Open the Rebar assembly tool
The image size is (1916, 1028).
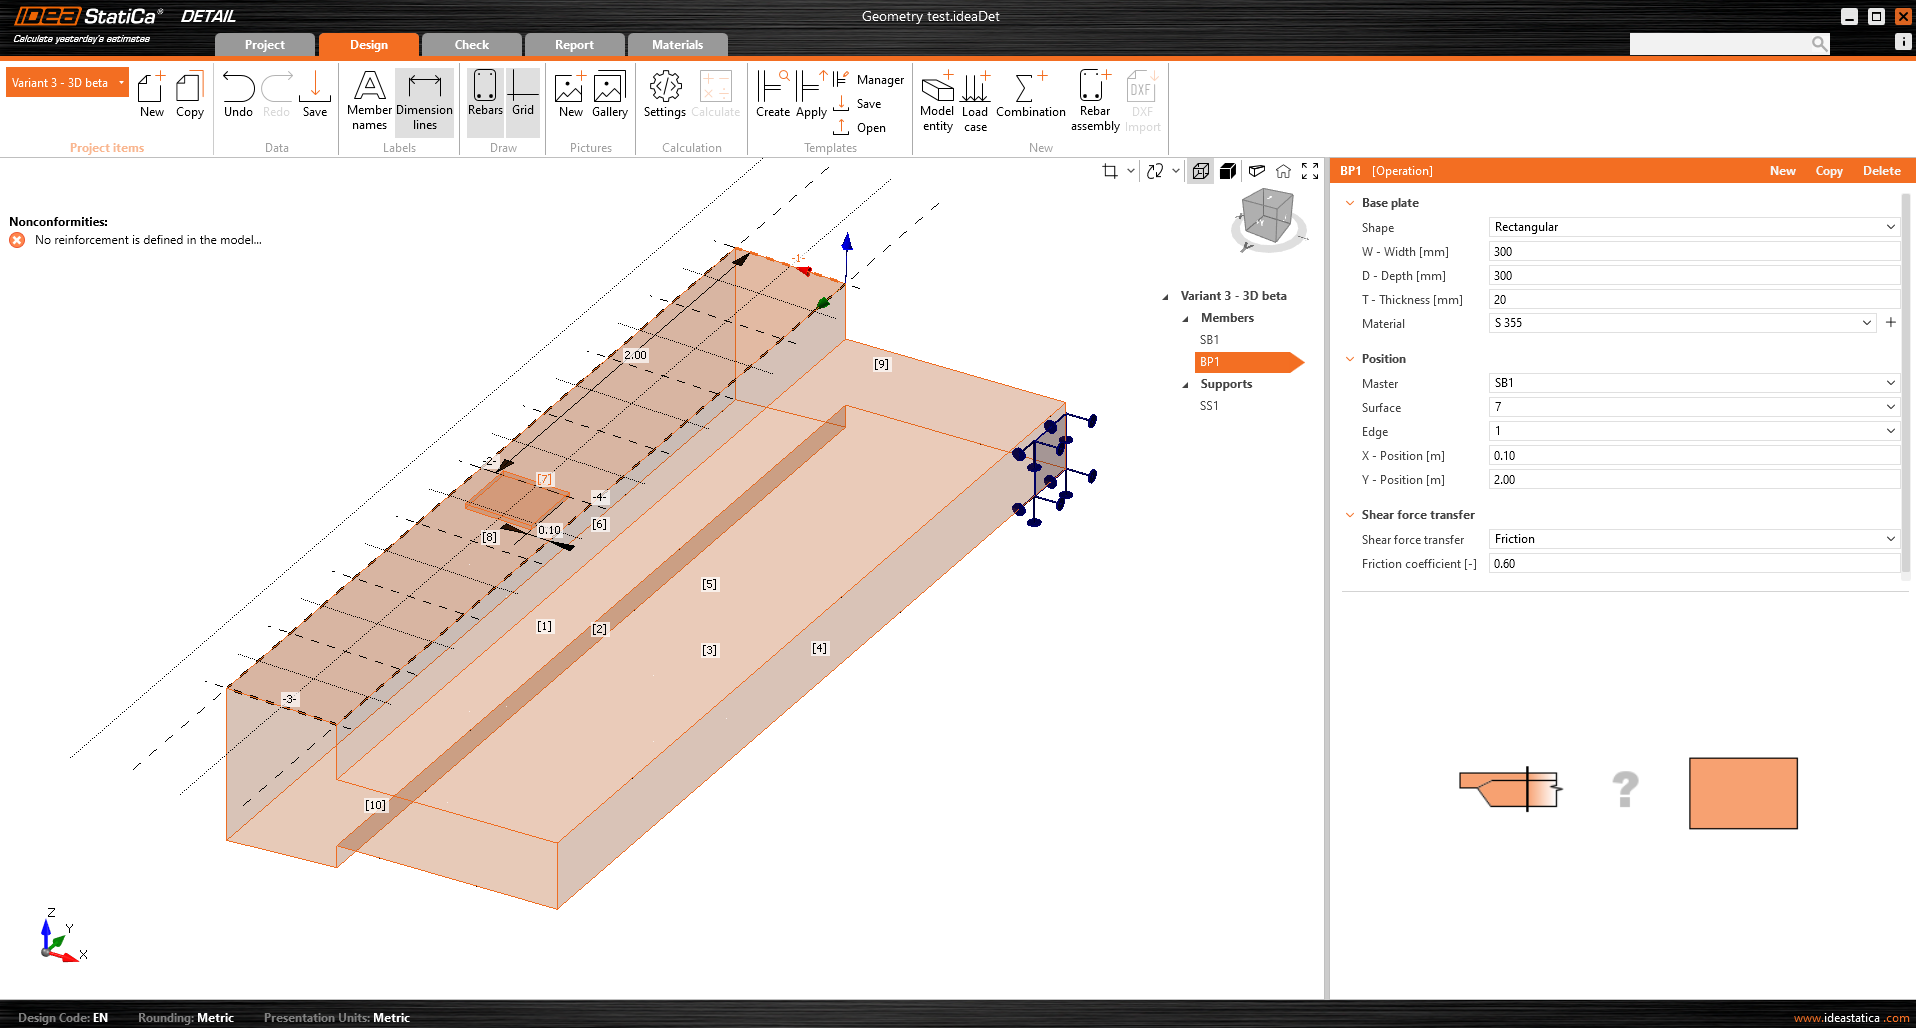pyautogui.click(x=1094, y=98)
